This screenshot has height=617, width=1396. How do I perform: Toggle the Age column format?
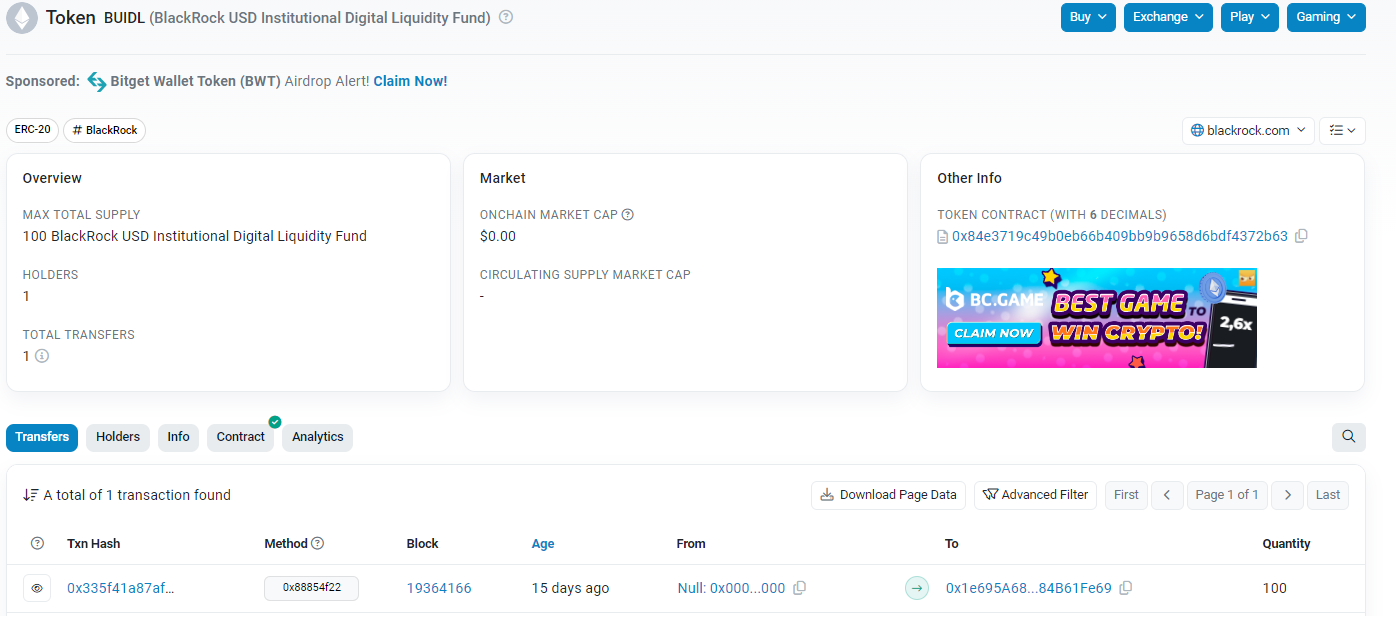click(x=543, y=544)
